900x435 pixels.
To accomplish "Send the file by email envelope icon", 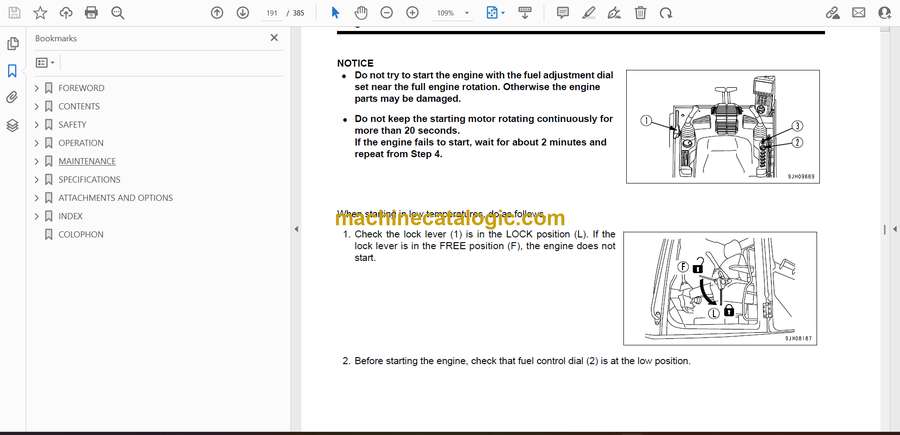I will tap(859, 13).
